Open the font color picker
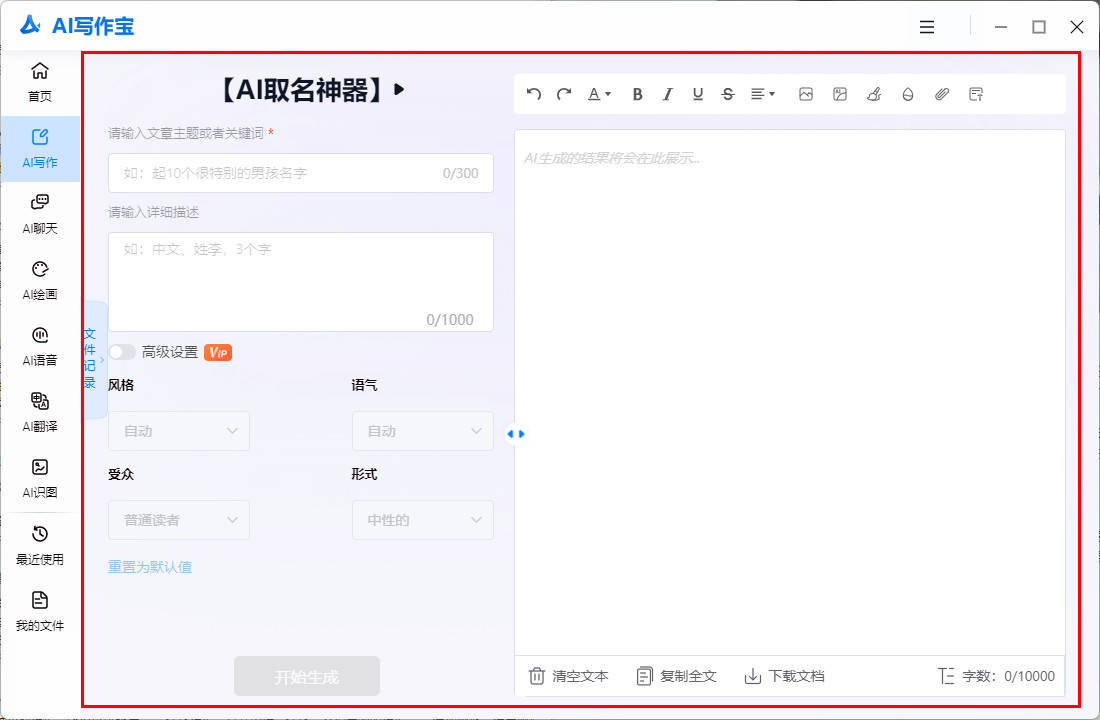This screenshot has width=1100, height=720. [599, 94]
